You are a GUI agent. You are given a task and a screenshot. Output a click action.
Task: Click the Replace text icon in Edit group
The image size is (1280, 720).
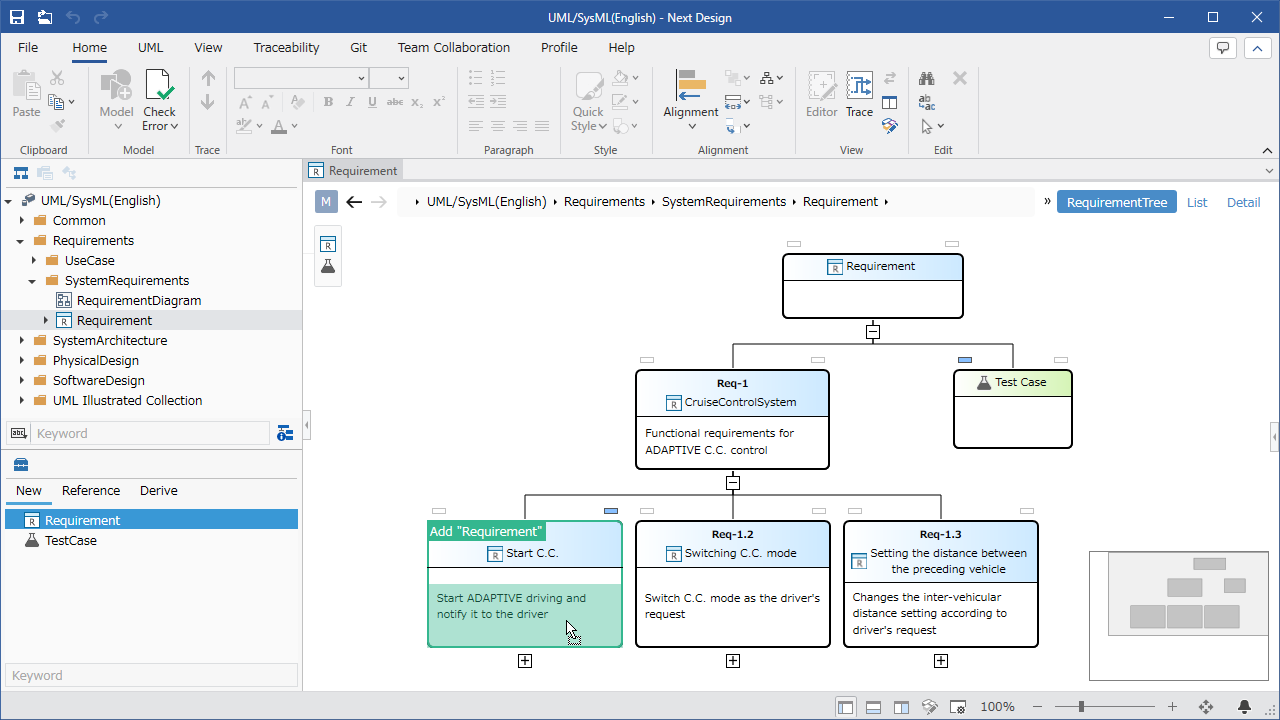(927, 102)
